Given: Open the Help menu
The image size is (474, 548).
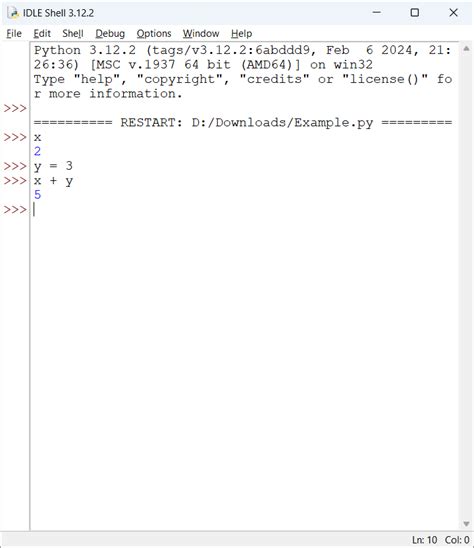Looking at the screenshot, I should click(241, 34).
